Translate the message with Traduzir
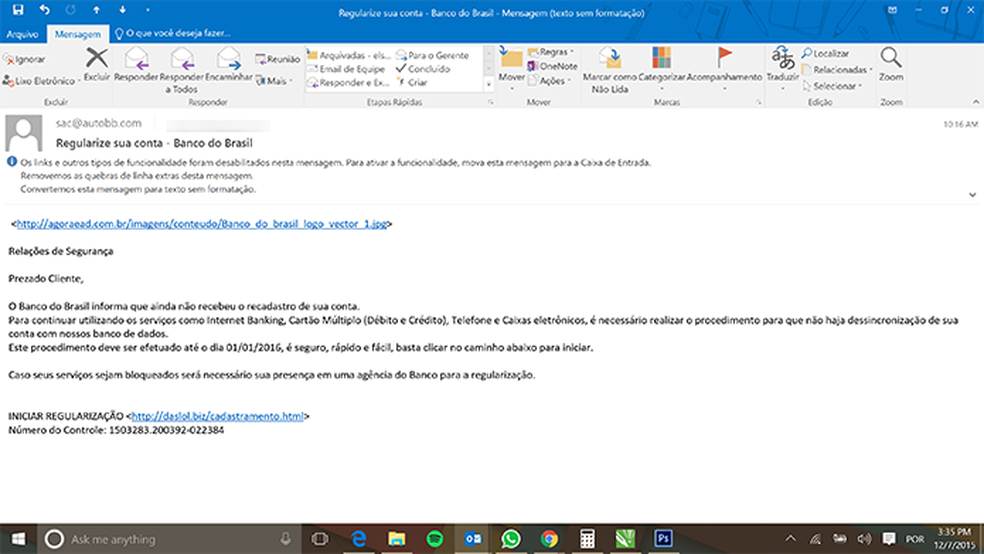Image resolution: width=984 pixels, height=554 pixels. [783, 68]
